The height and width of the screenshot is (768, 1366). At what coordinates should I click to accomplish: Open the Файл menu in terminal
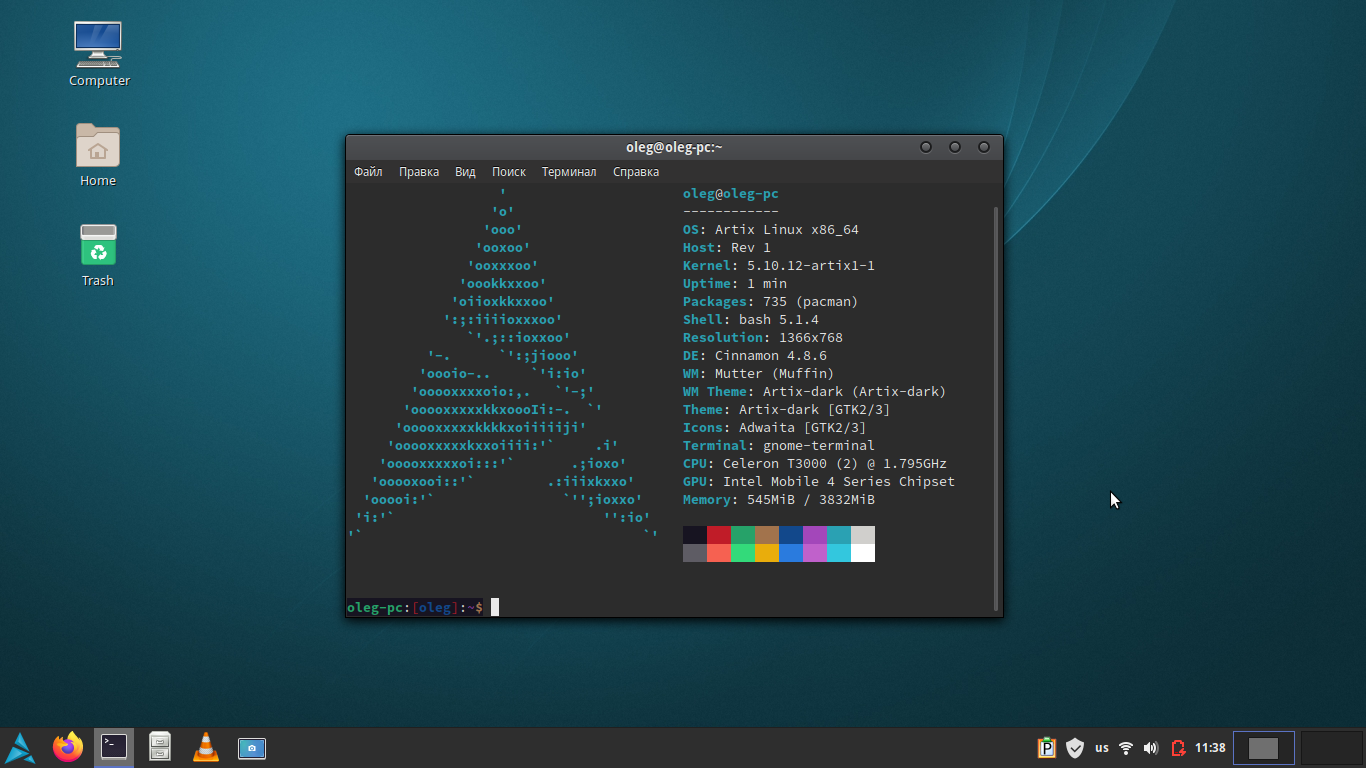pyautogui.click(x=368, y=172)
